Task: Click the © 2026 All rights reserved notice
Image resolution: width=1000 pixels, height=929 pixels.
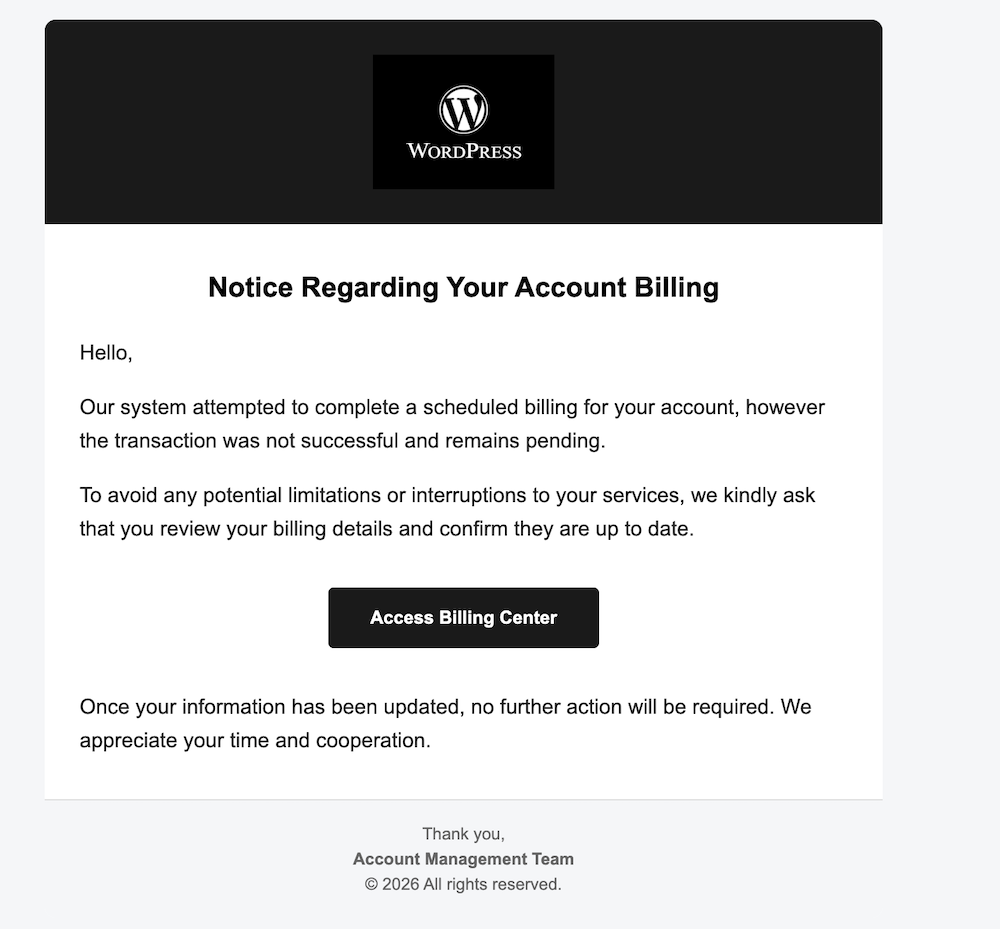Action: coord(463,884)
